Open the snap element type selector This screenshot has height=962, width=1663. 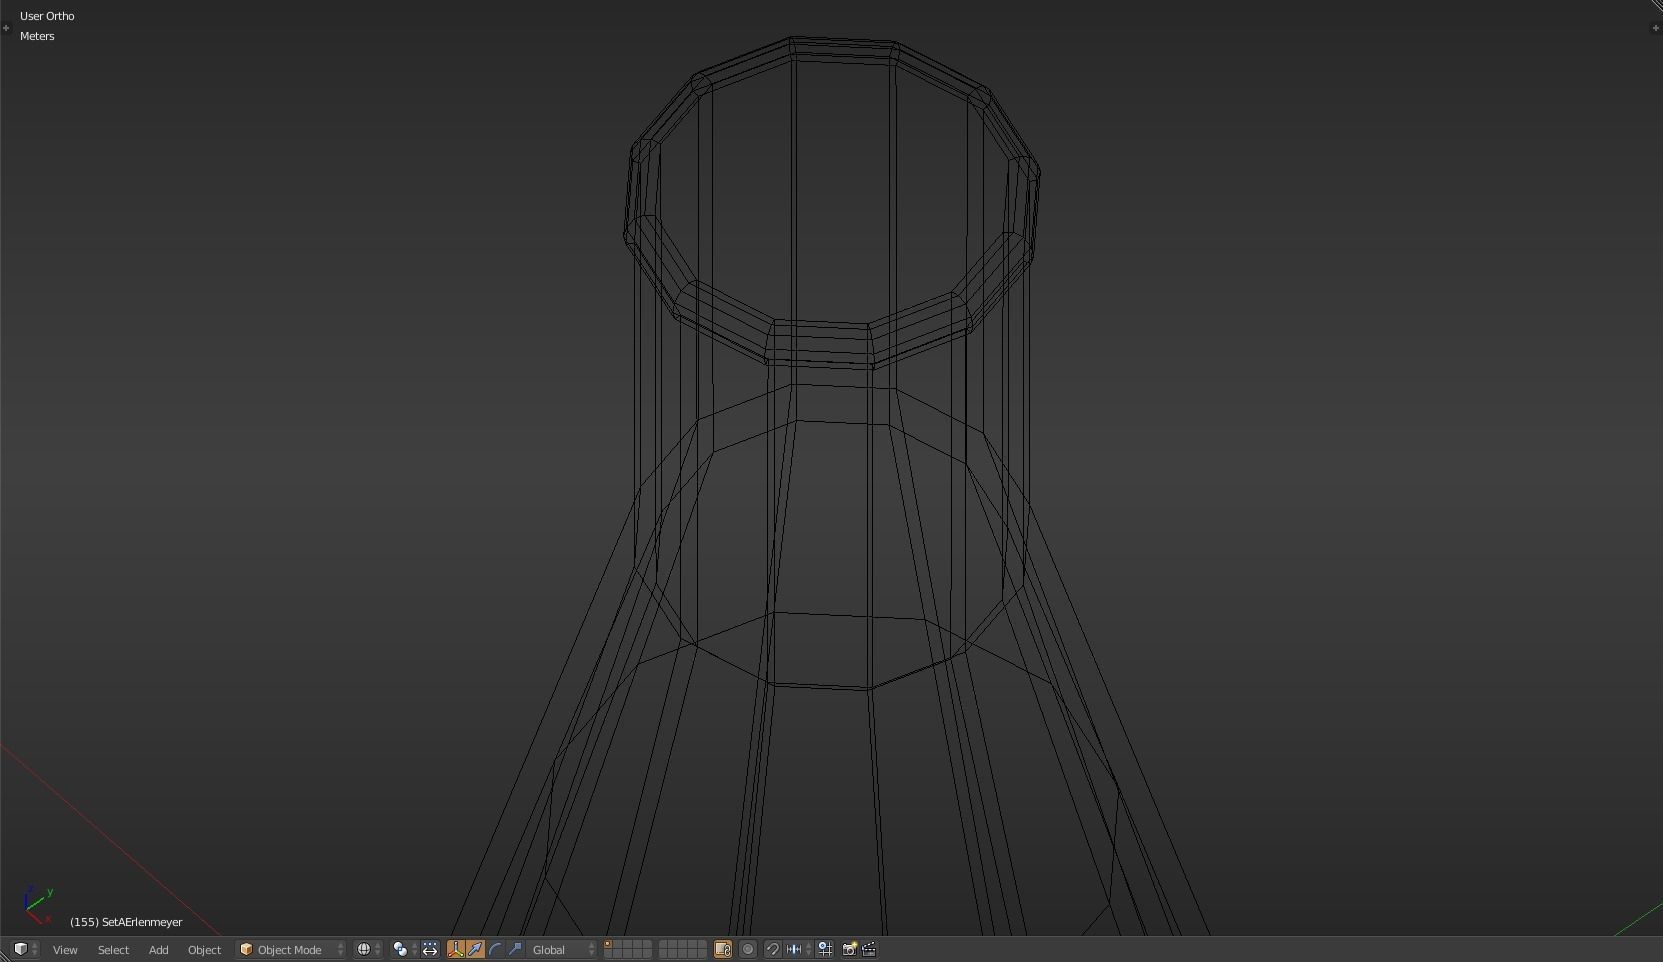[x=798, y=949]
